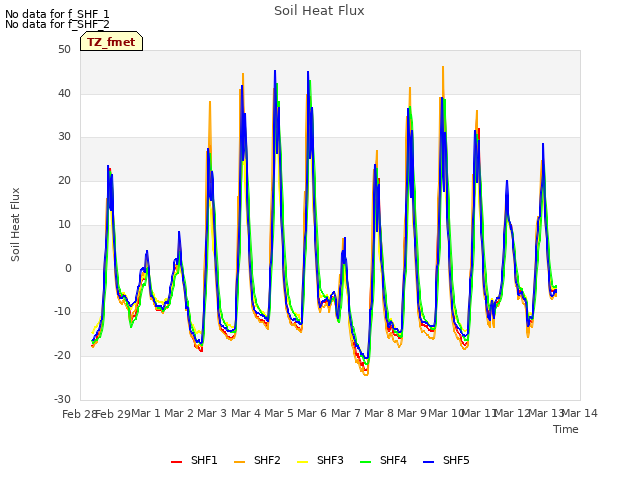The image size is (640, 480).
Task: Click the y-axis tick label 30
Action: pos(64,137)
